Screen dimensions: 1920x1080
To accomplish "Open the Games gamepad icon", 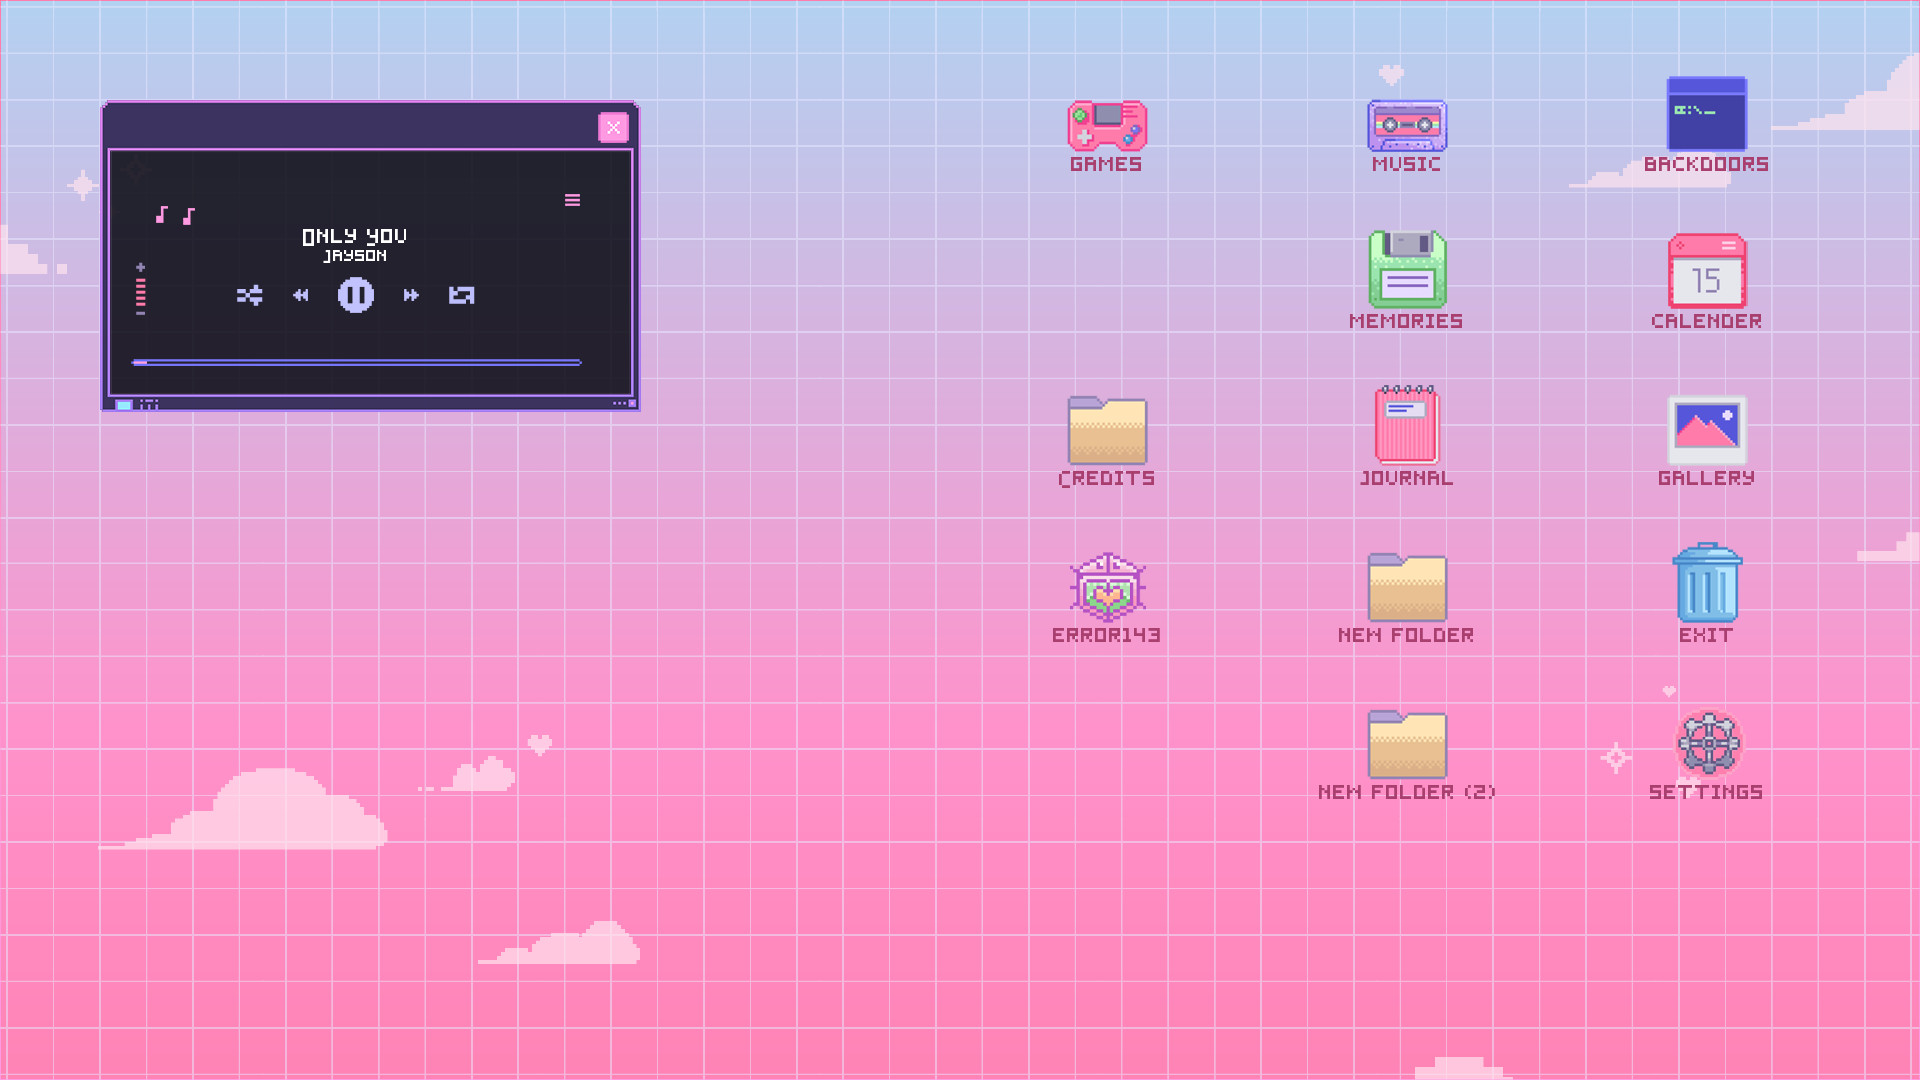I will [x=1106, y=128].
